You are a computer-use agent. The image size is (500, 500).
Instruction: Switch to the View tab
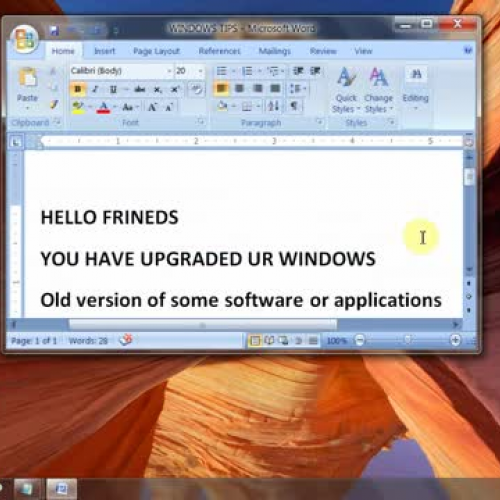pos(363,51)
